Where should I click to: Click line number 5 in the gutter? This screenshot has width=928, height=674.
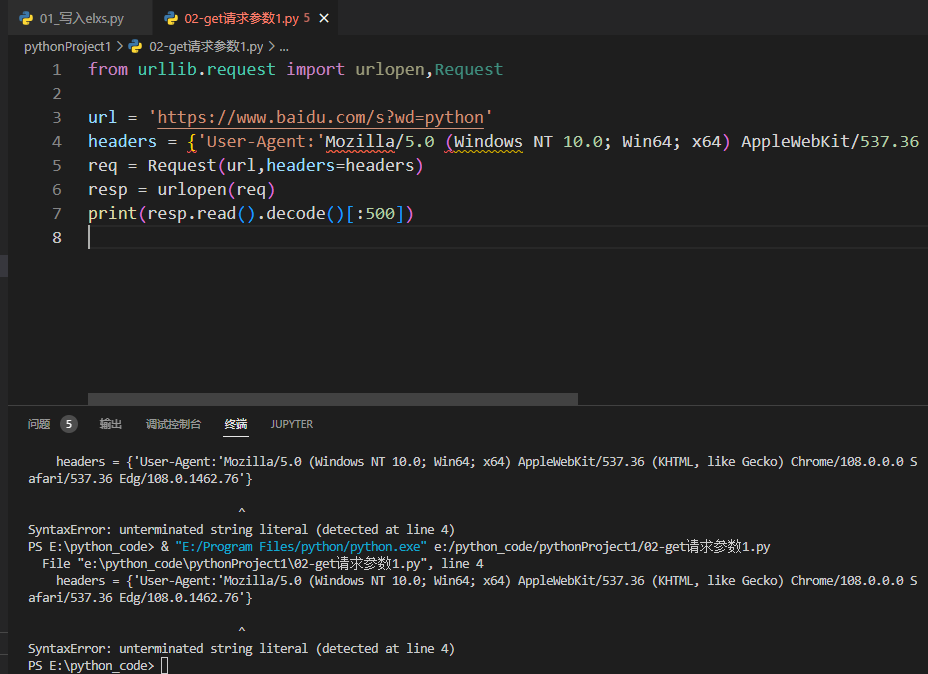[x=57, y=166]
